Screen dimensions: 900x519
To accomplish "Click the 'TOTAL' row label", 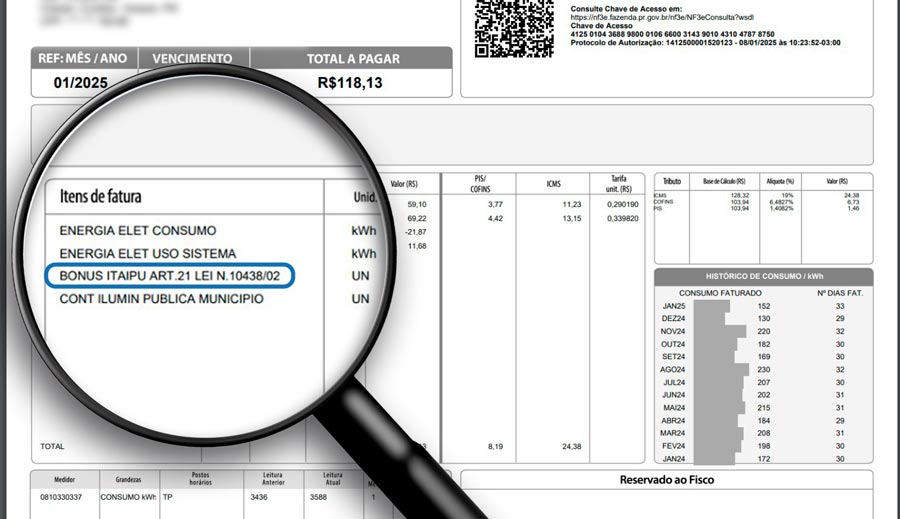I will pyautogui.click(x=52, y=447).
